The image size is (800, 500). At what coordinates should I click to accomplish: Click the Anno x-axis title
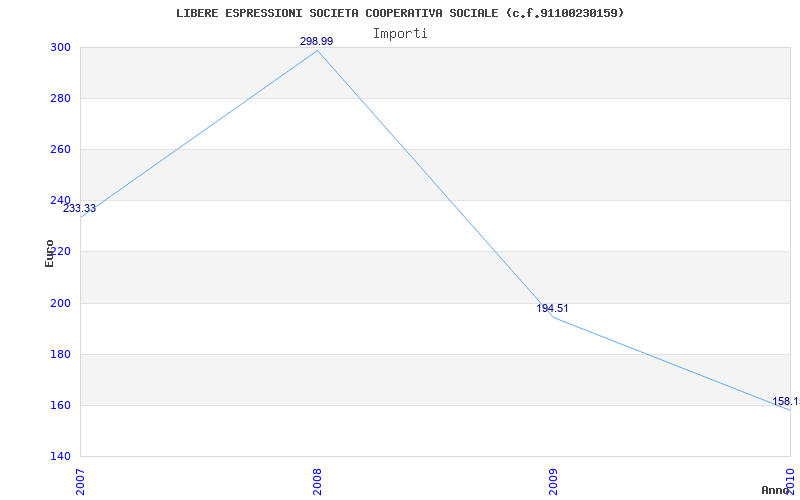coord(776,490)
